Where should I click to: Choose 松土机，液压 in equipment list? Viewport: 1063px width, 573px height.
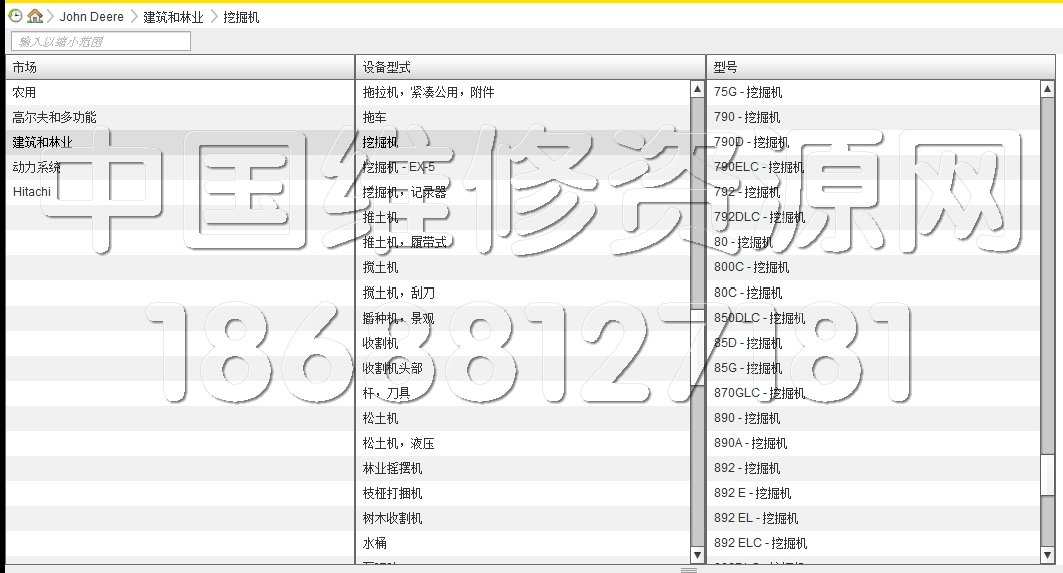pyautogui.click(x=398, y=443)
